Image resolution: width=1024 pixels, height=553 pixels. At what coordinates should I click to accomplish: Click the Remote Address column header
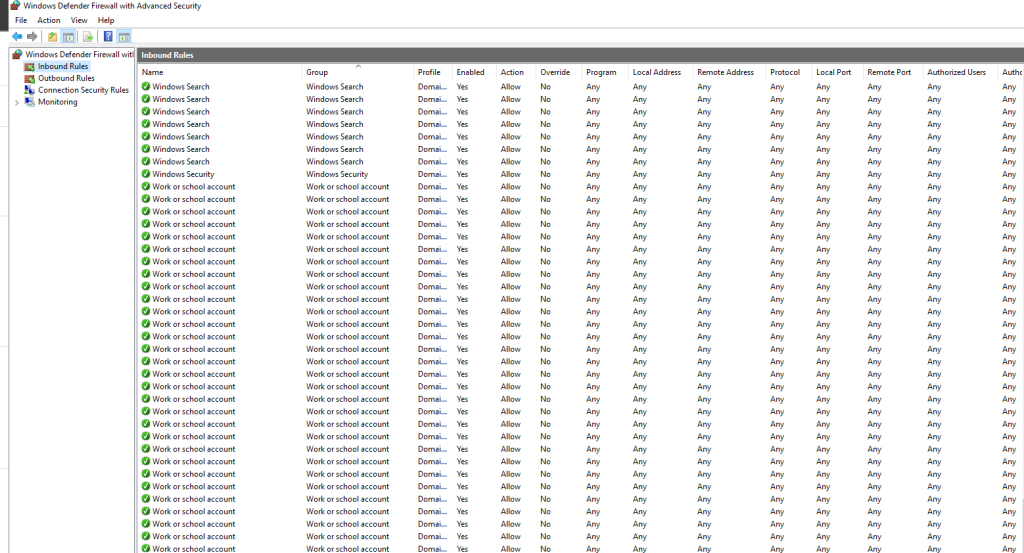pyautogui.click(x=725, y=72)
